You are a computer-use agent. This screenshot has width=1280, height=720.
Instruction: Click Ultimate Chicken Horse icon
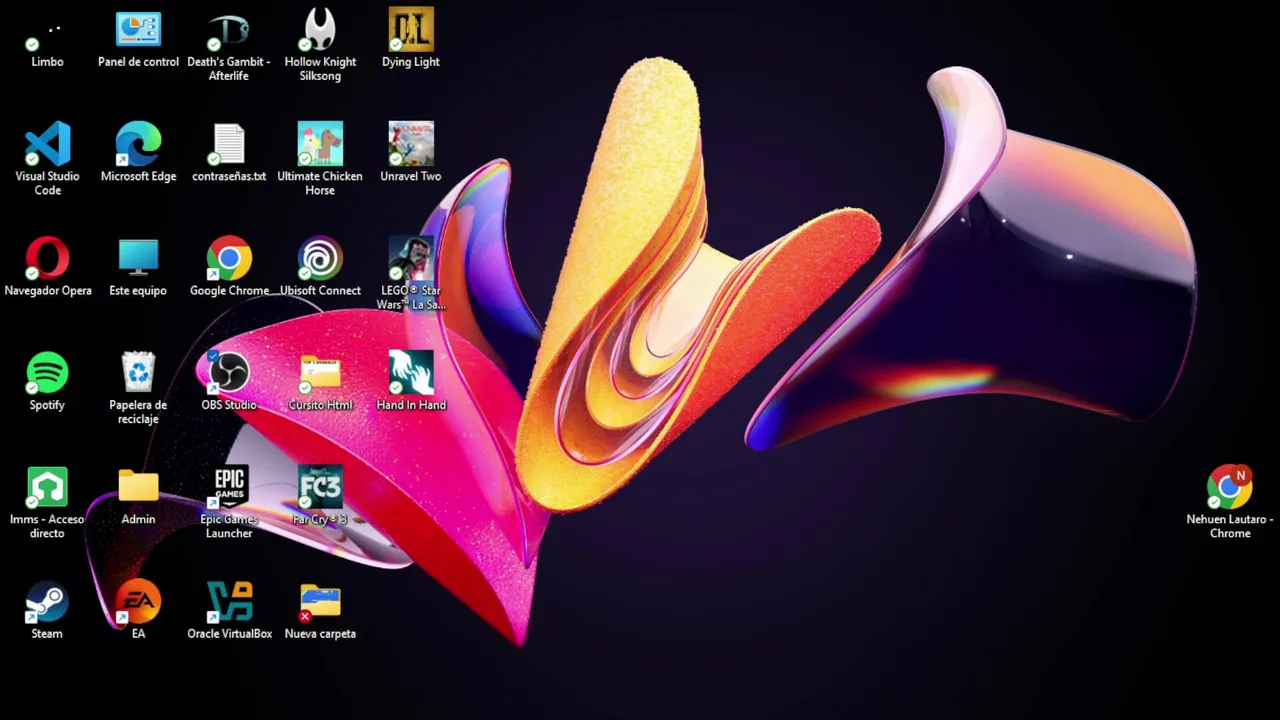click(320, 160)
